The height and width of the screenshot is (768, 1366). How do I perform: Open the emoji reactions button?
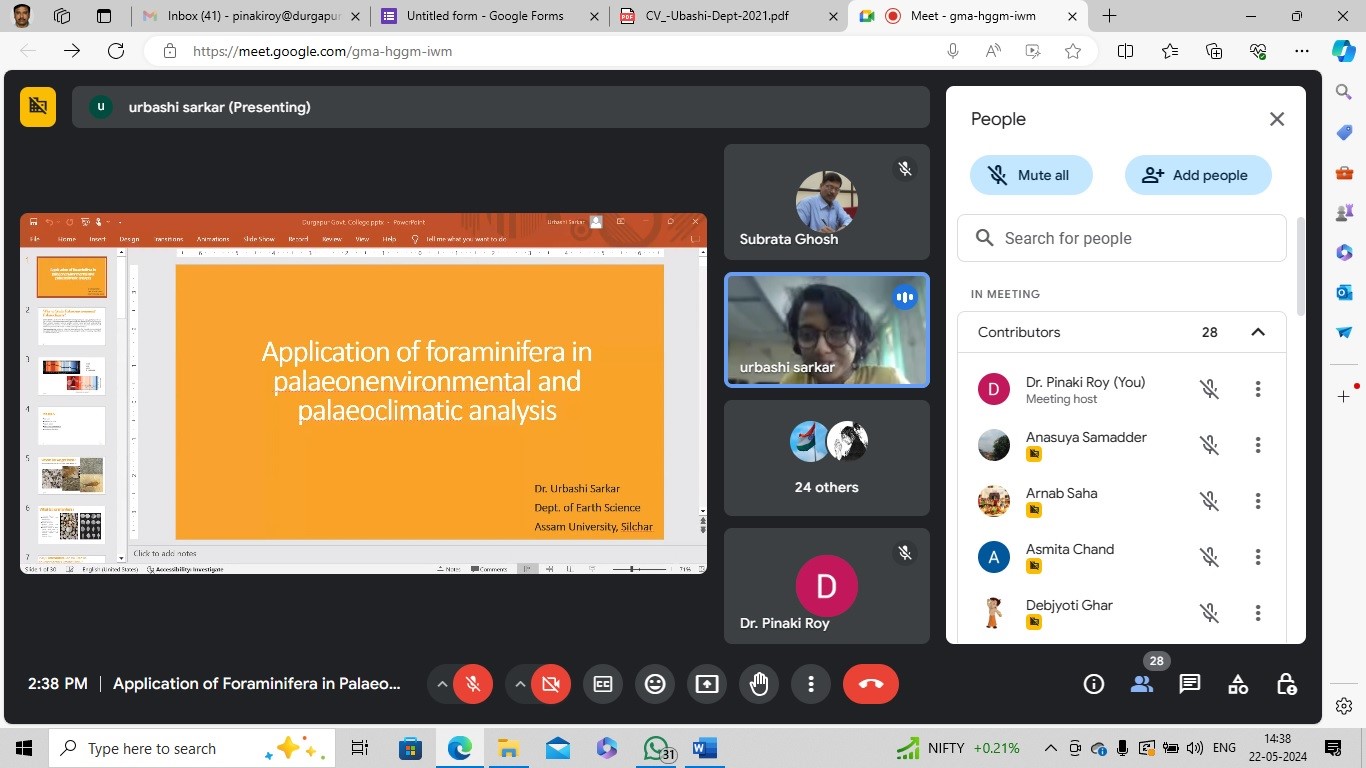coord(655,684)
